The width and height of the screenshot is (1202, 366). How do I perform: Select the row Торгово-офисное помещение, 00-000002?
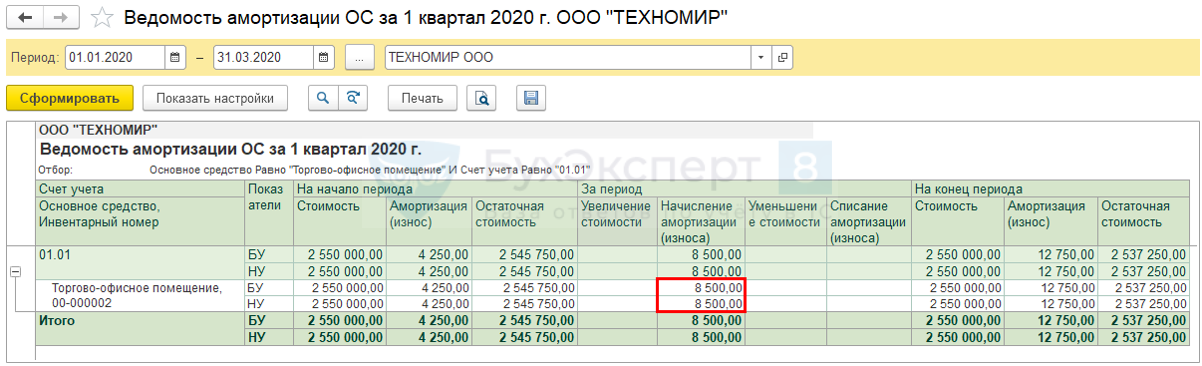pyautogui.click(x=140, y=295)
